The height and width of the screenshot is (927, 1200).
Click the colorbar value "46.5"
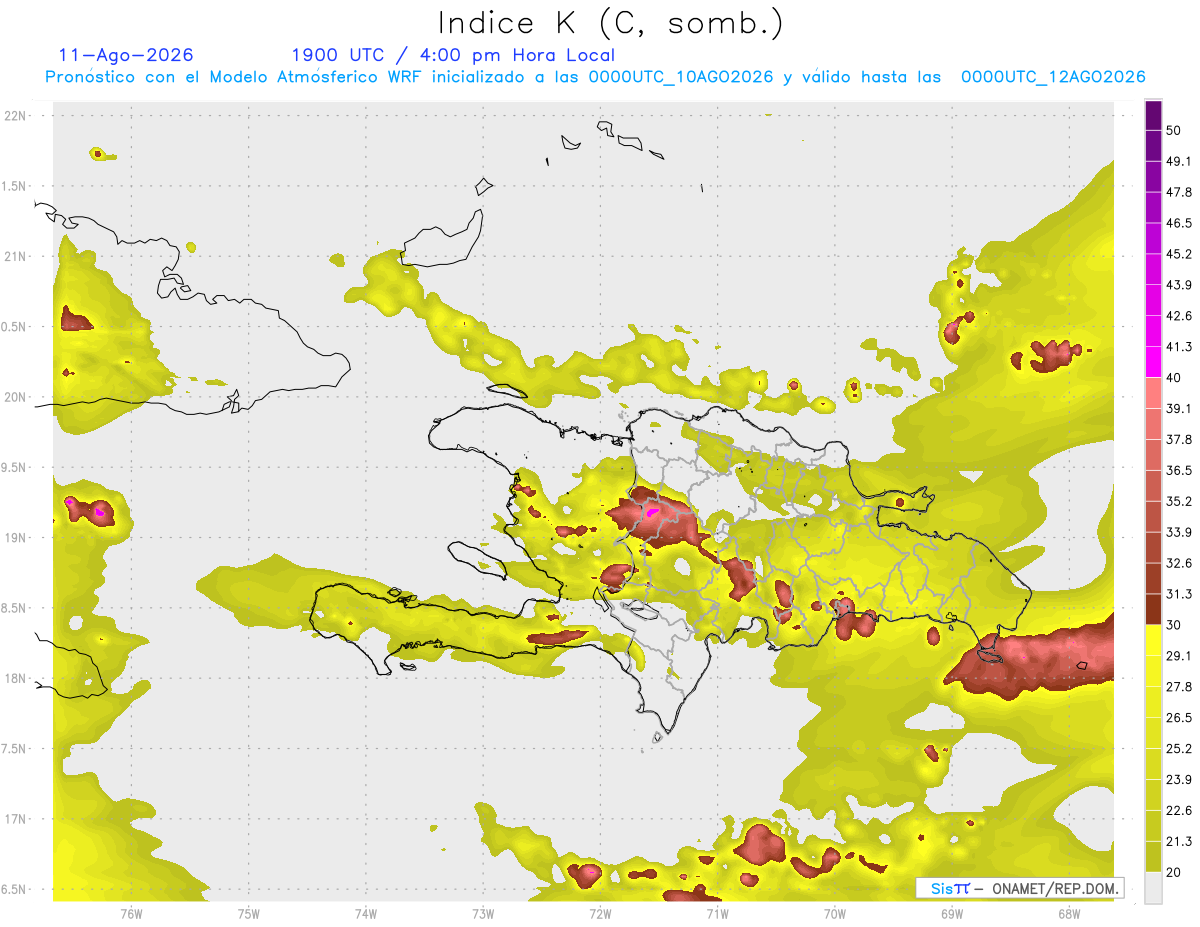1179,223
